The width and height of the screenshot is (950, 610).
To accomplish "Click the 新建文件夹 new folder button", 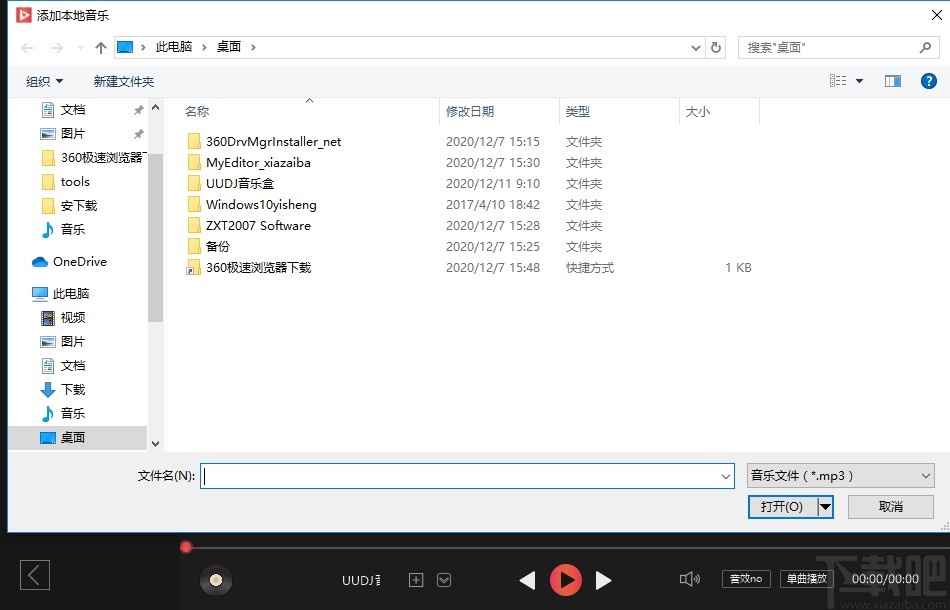I will pyautogui.click(x=125, y=81).
